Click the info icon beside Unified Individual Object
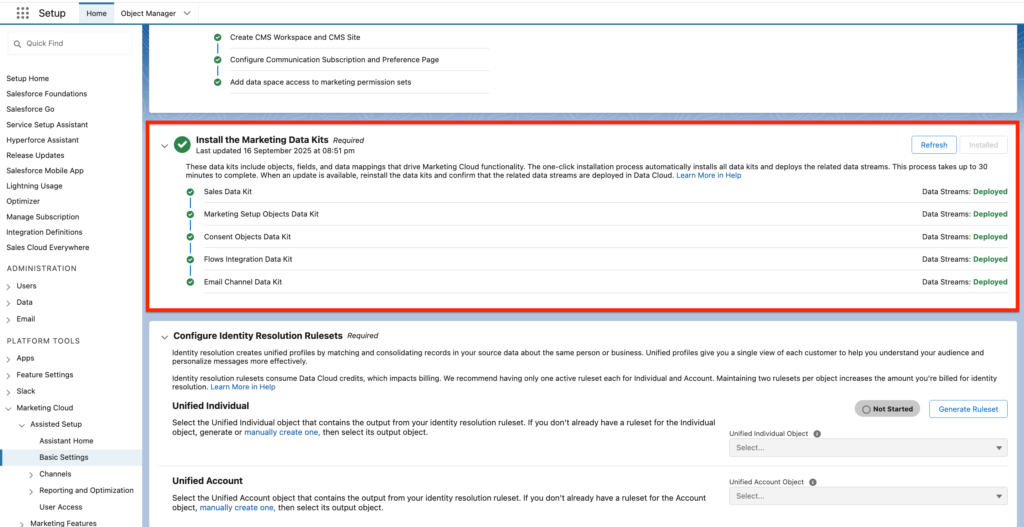Screen dimensions: 1024x527 [817, 434]
